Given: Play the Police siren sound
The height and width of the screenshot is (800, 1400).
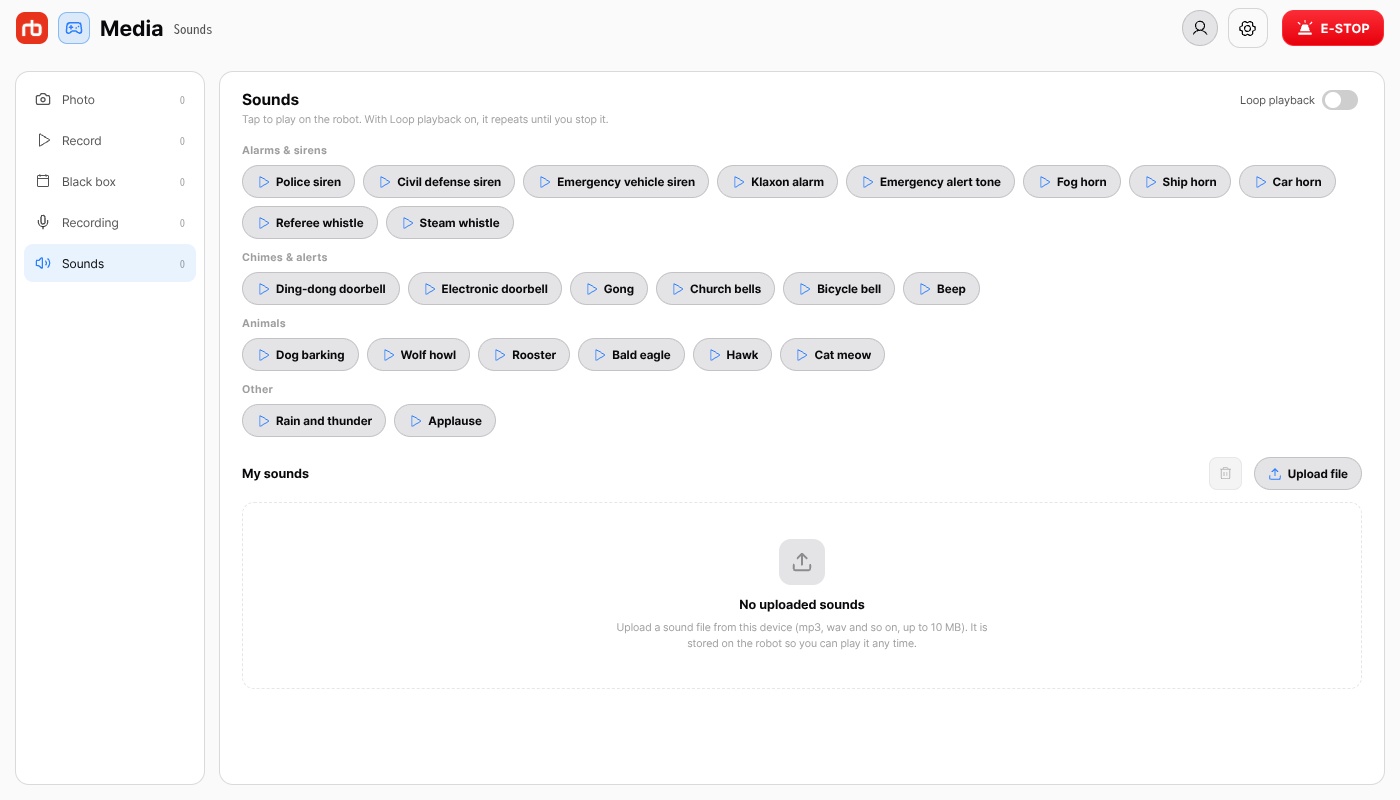Looking at the screenshot, I should pyautogui.click(x=298, y=182).
